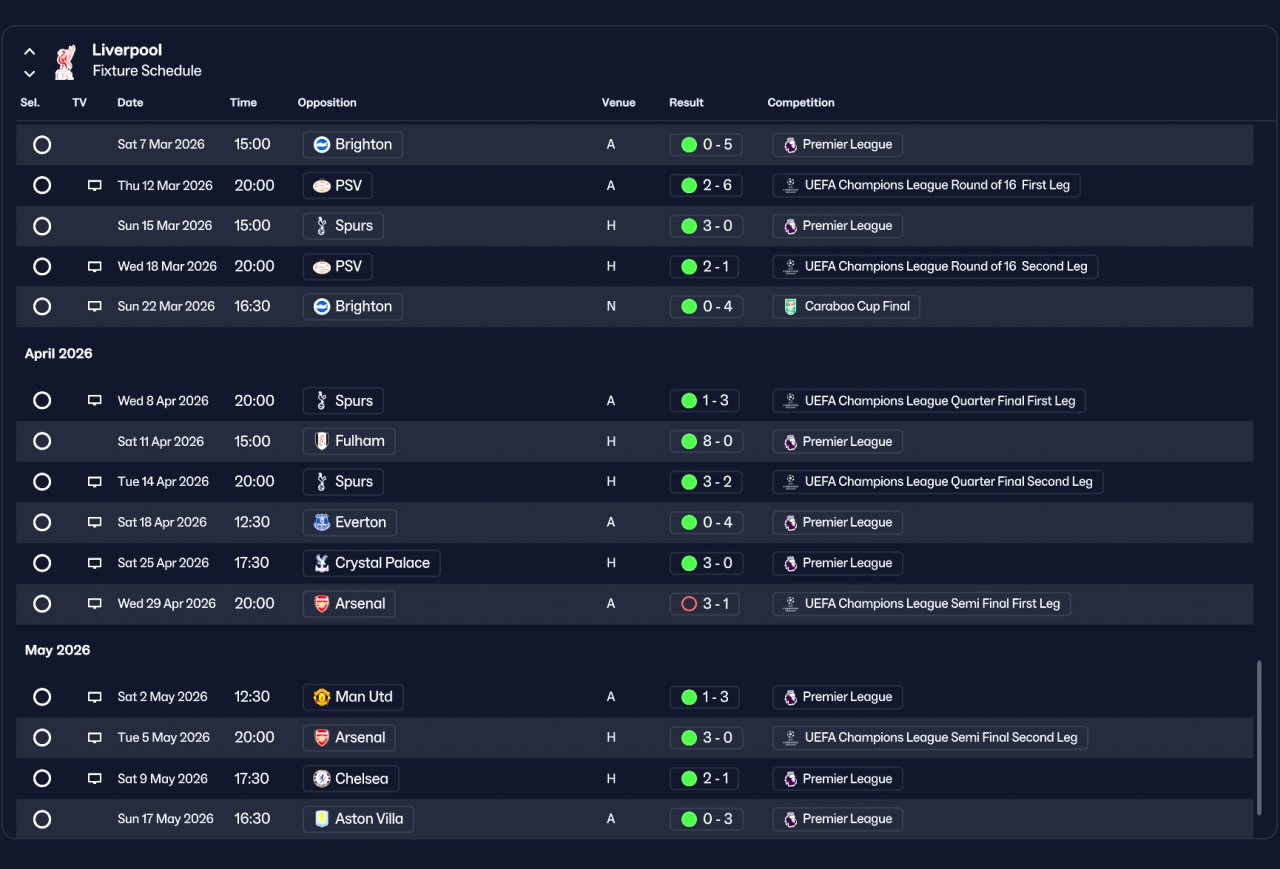
Task: Click the TV icon for the 12 Mar PSV match
Action: tap(95, 185)
